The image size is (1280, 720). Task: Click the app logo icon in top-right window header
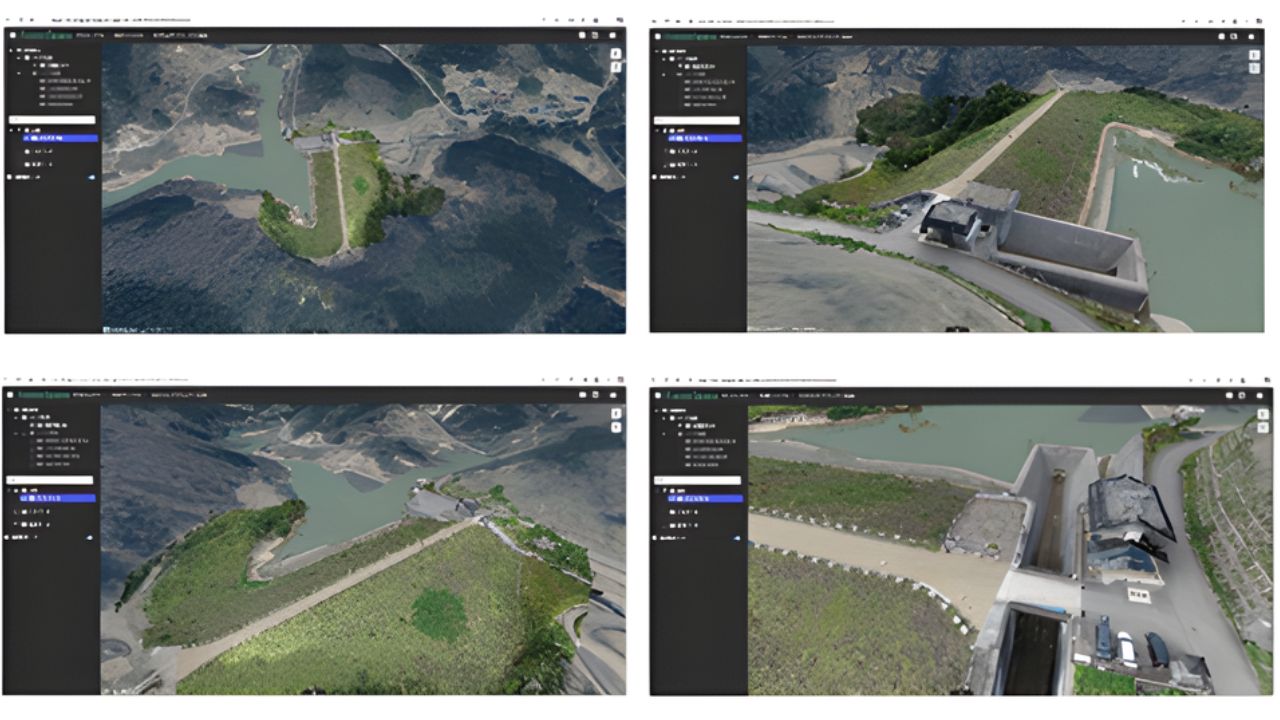658,36
